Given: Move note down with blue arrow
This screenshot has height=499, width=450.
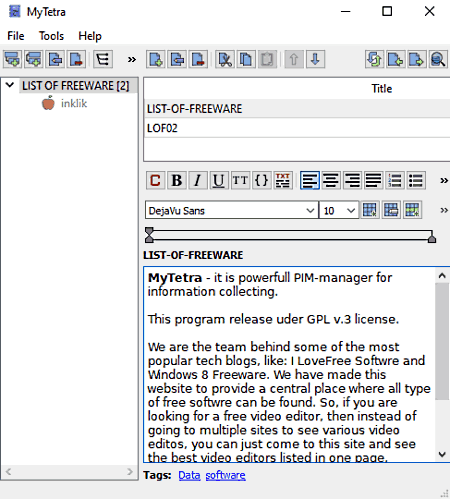Looking at the screenshot, I should point(315,60).
